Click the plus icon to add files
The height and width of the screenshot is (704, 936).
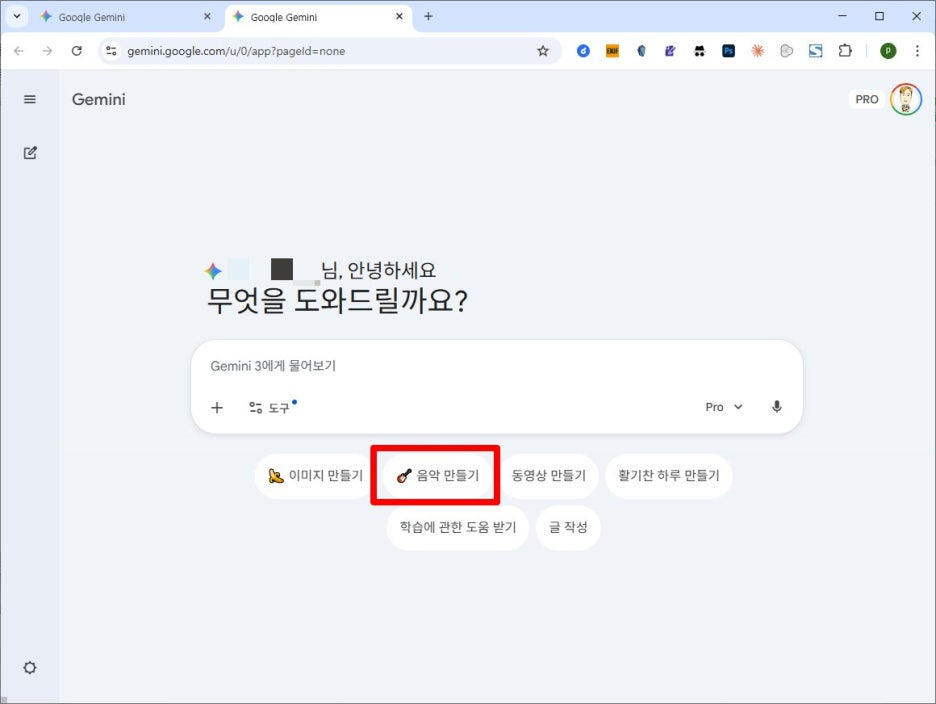tap(217, 407)
